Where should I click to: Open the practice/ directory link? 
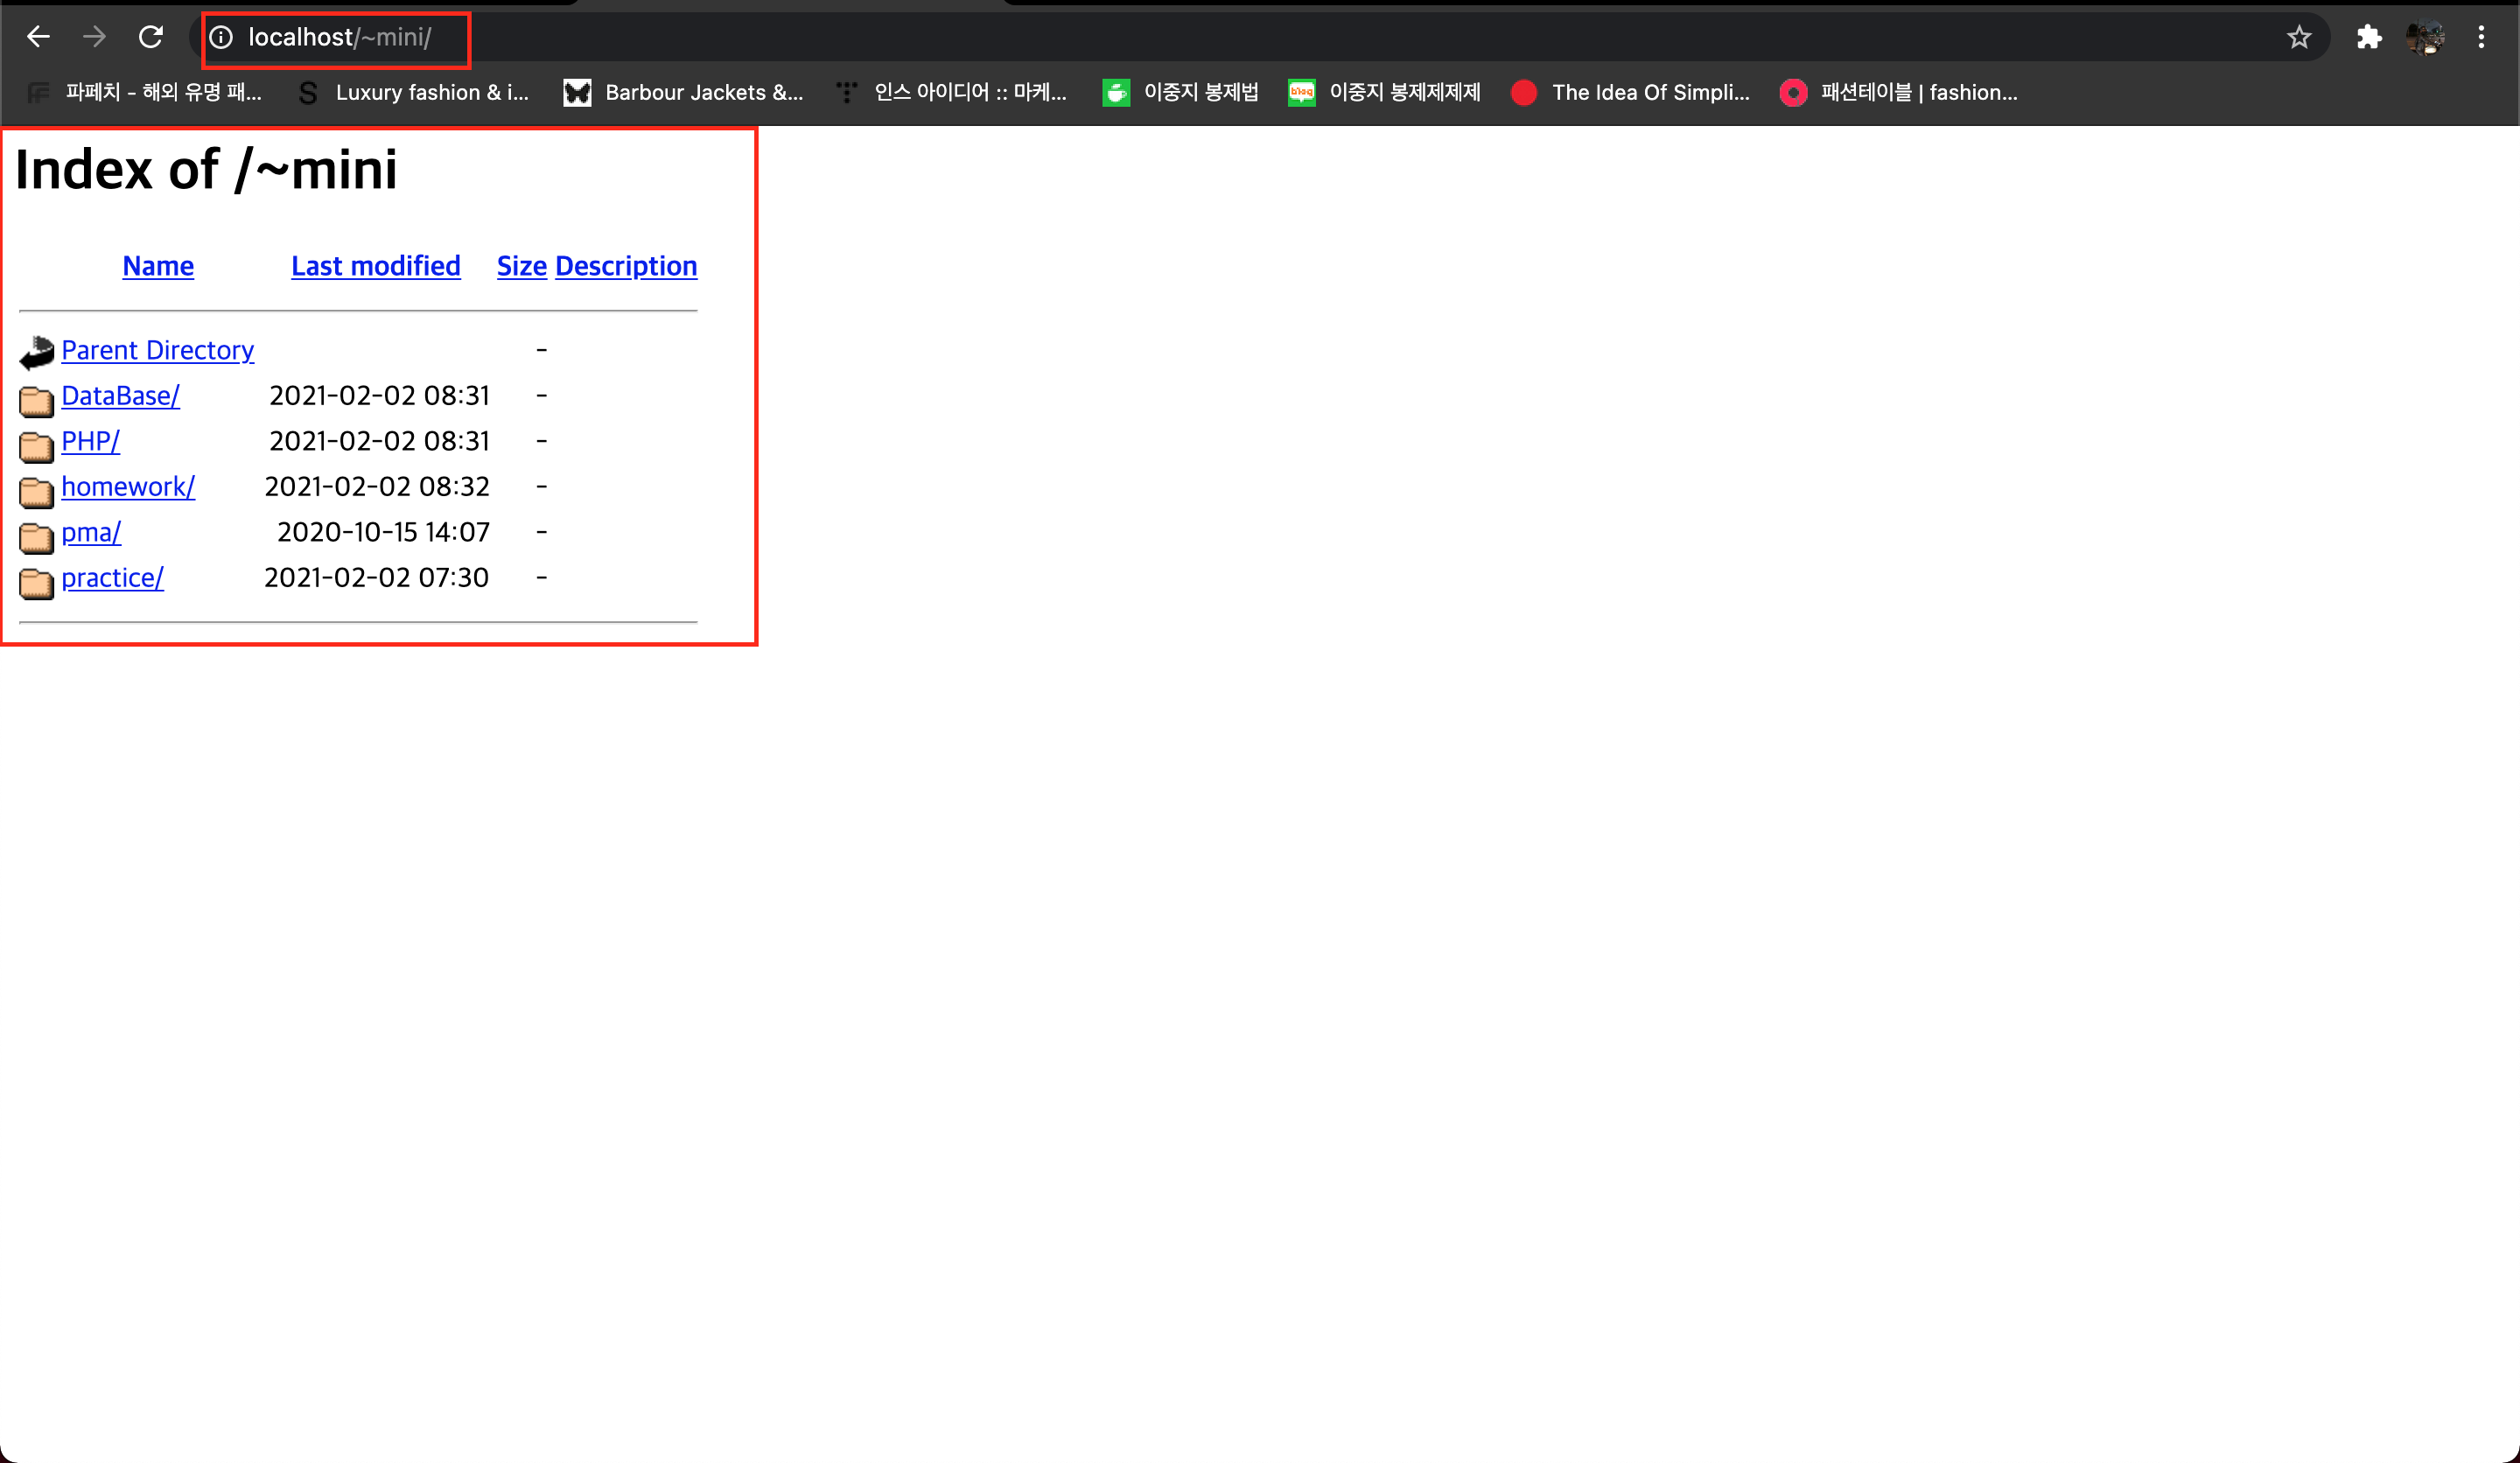[112, 578]
